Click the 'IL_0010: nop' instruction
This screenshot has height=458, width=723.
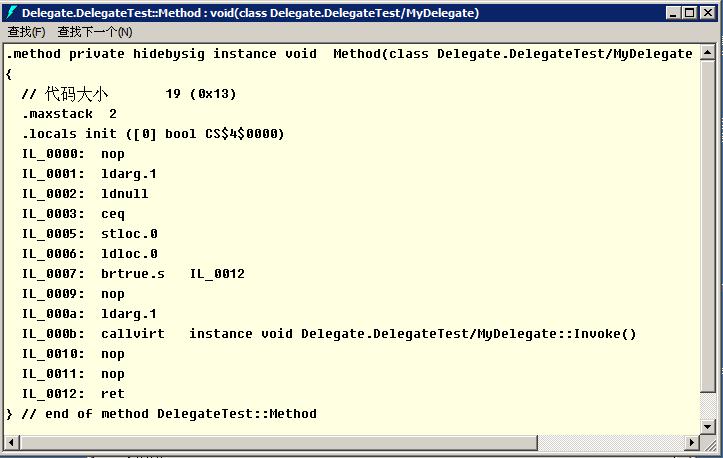tap(73, 354)
